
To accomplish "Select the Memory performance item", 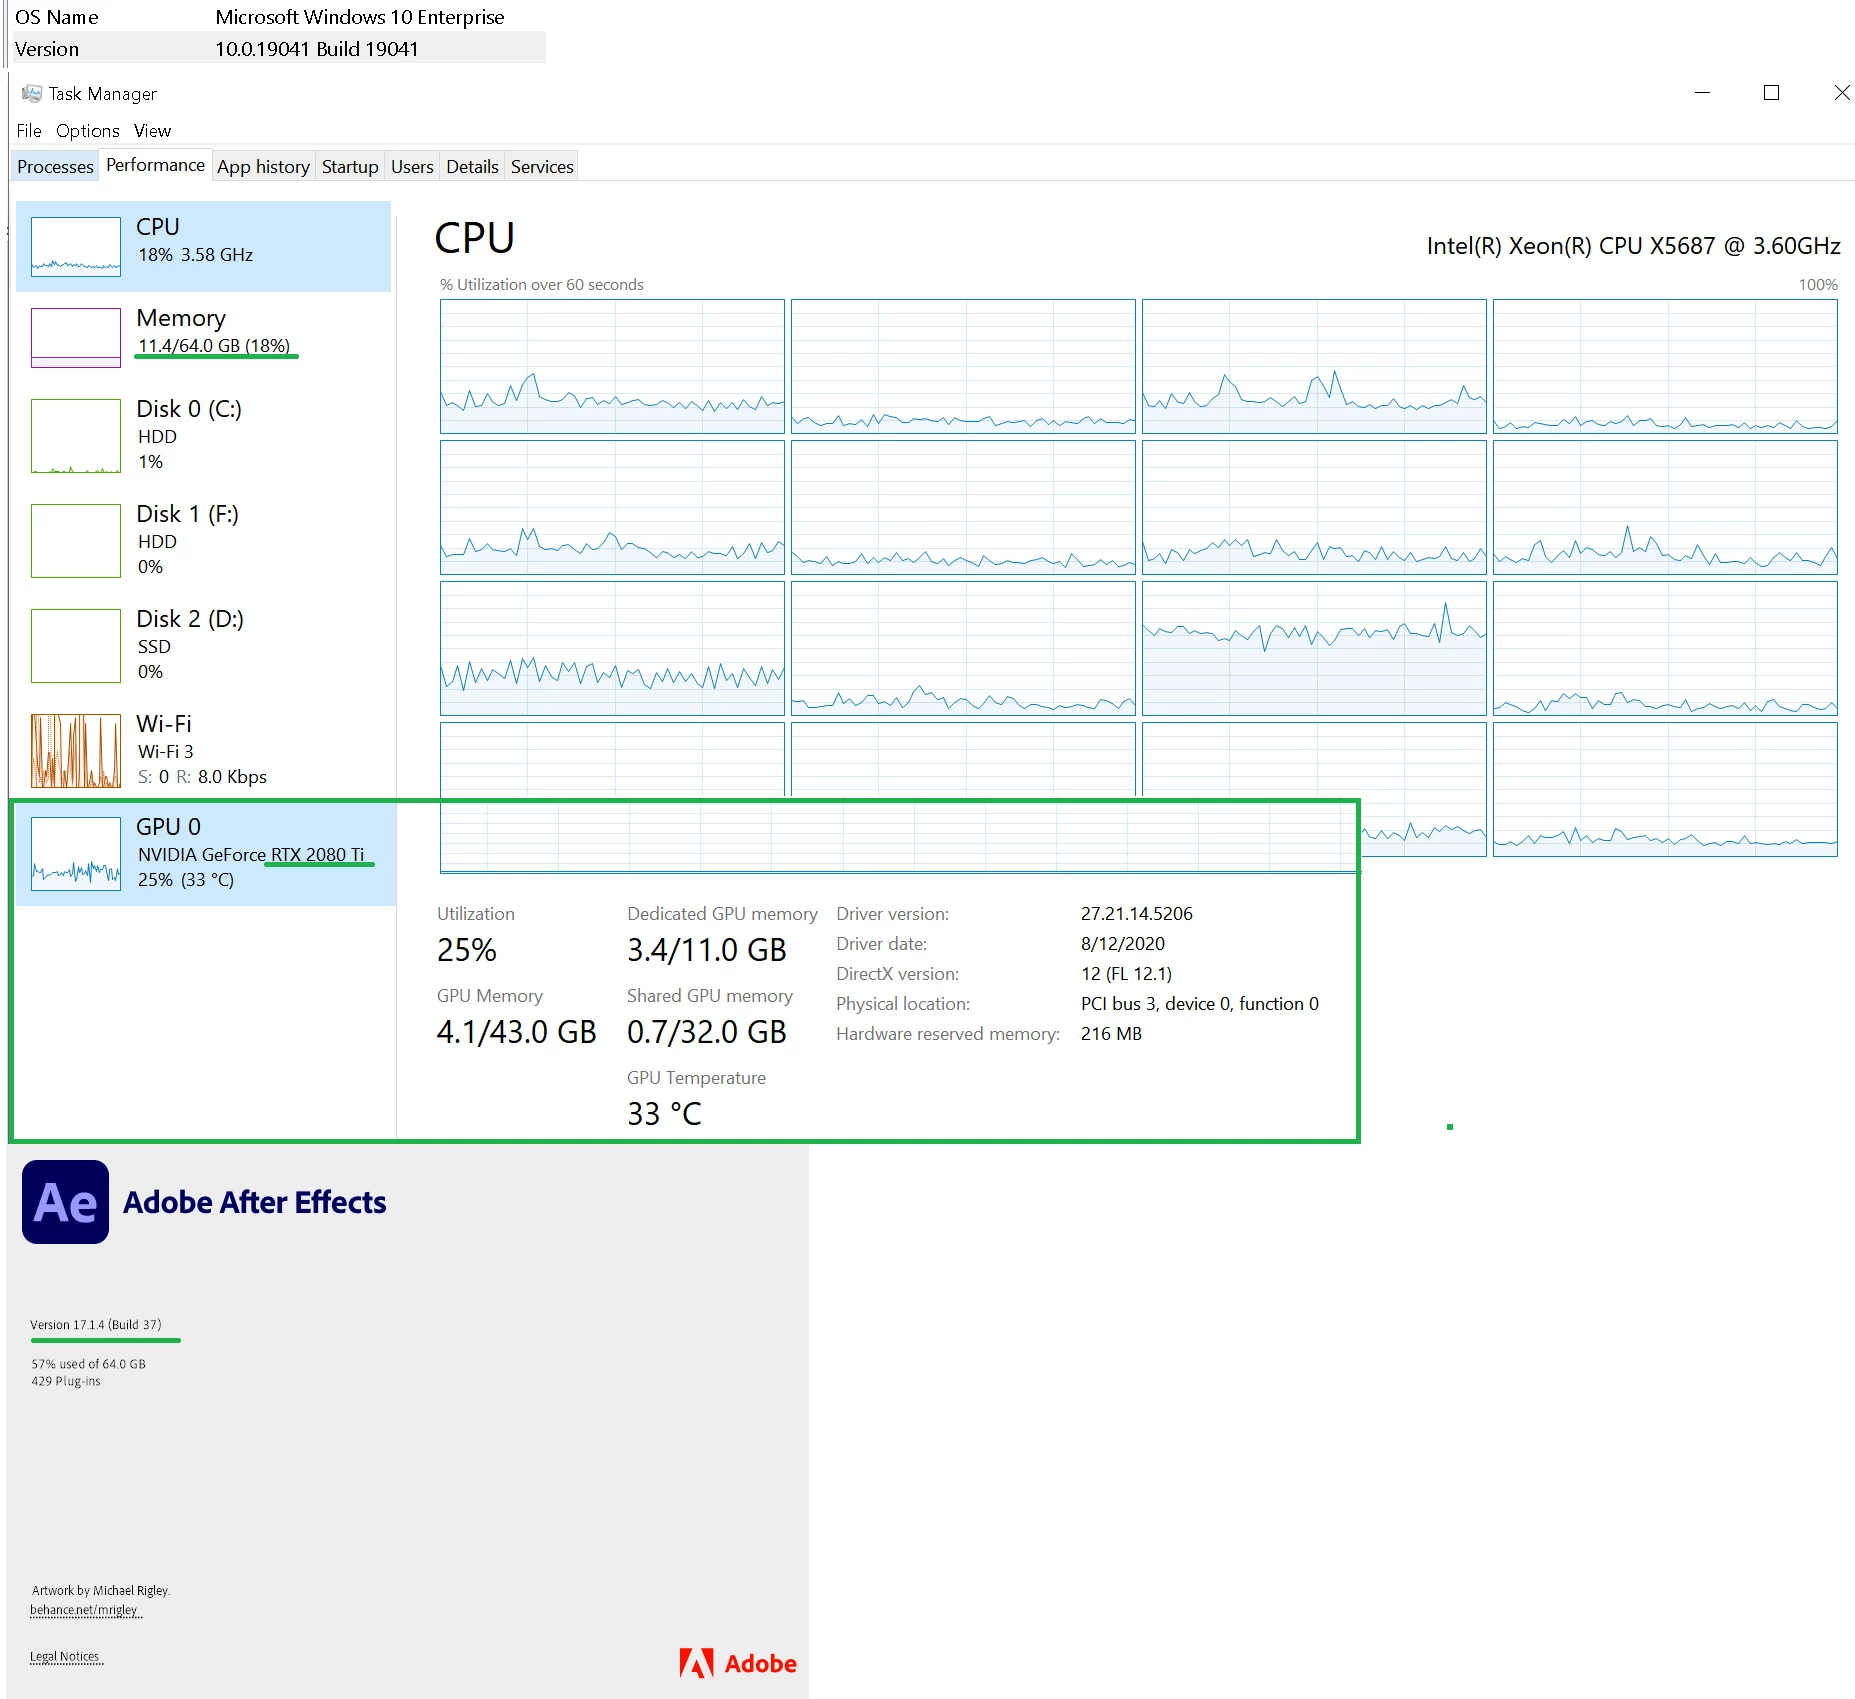I will coord(204,337).
